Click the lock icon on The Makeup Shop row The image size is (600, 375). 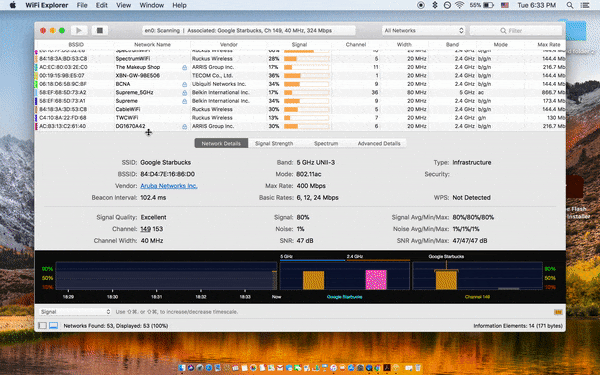click(184, 67)
